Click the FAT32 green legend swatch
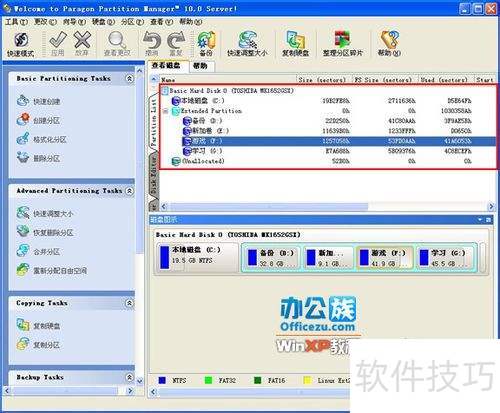 [x=208, y=380]
